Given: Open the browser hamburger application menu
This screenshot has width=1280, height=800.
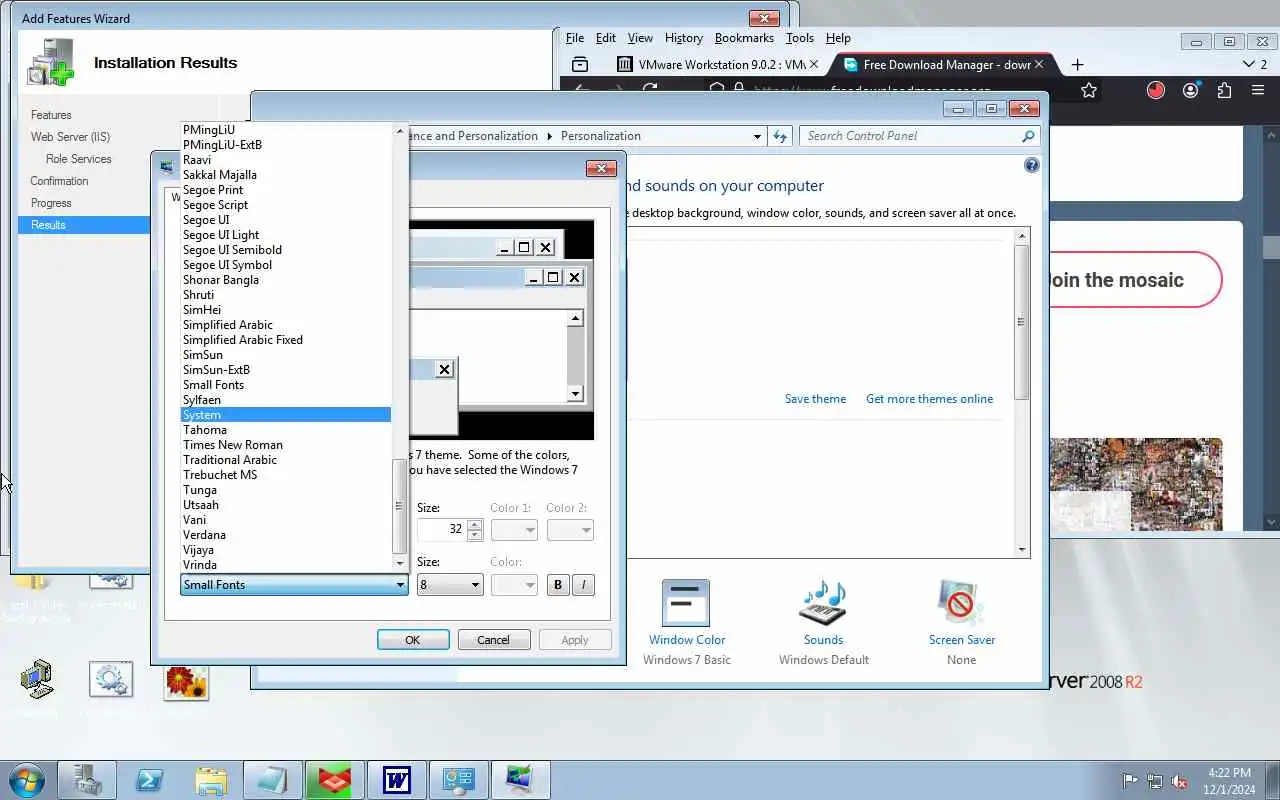Looking at the screenshot, I should [1258, 90].
